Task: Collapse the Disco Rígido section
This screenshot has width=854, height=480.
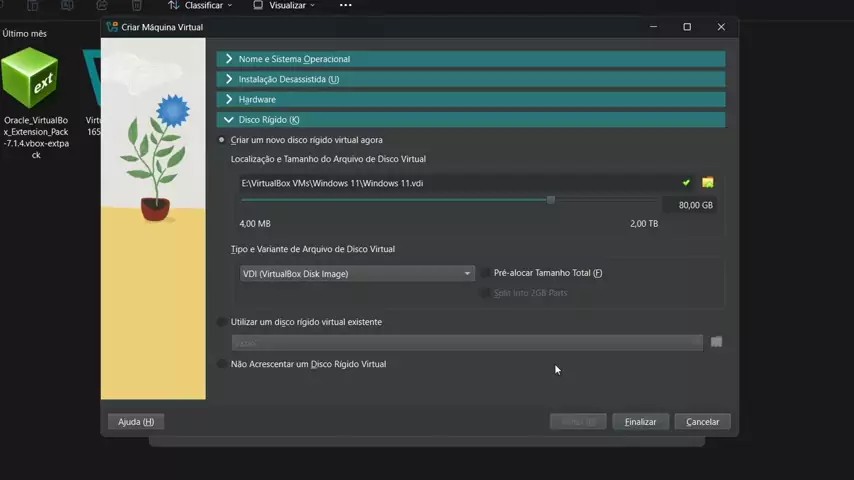Action: [471, 119]
